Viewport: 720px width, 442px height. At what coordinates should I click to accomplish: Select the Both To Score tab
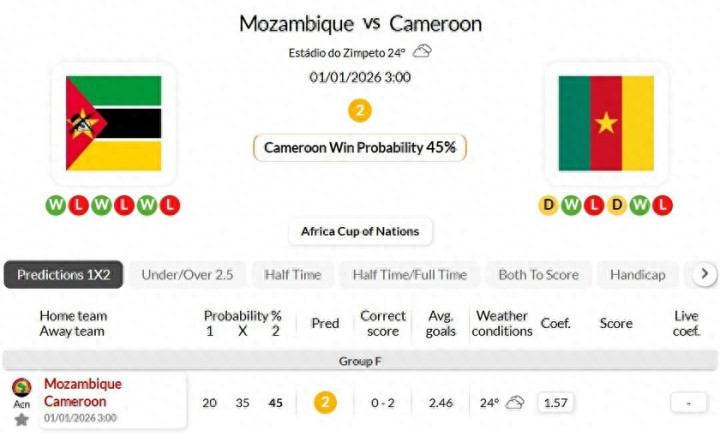[538, 275]
